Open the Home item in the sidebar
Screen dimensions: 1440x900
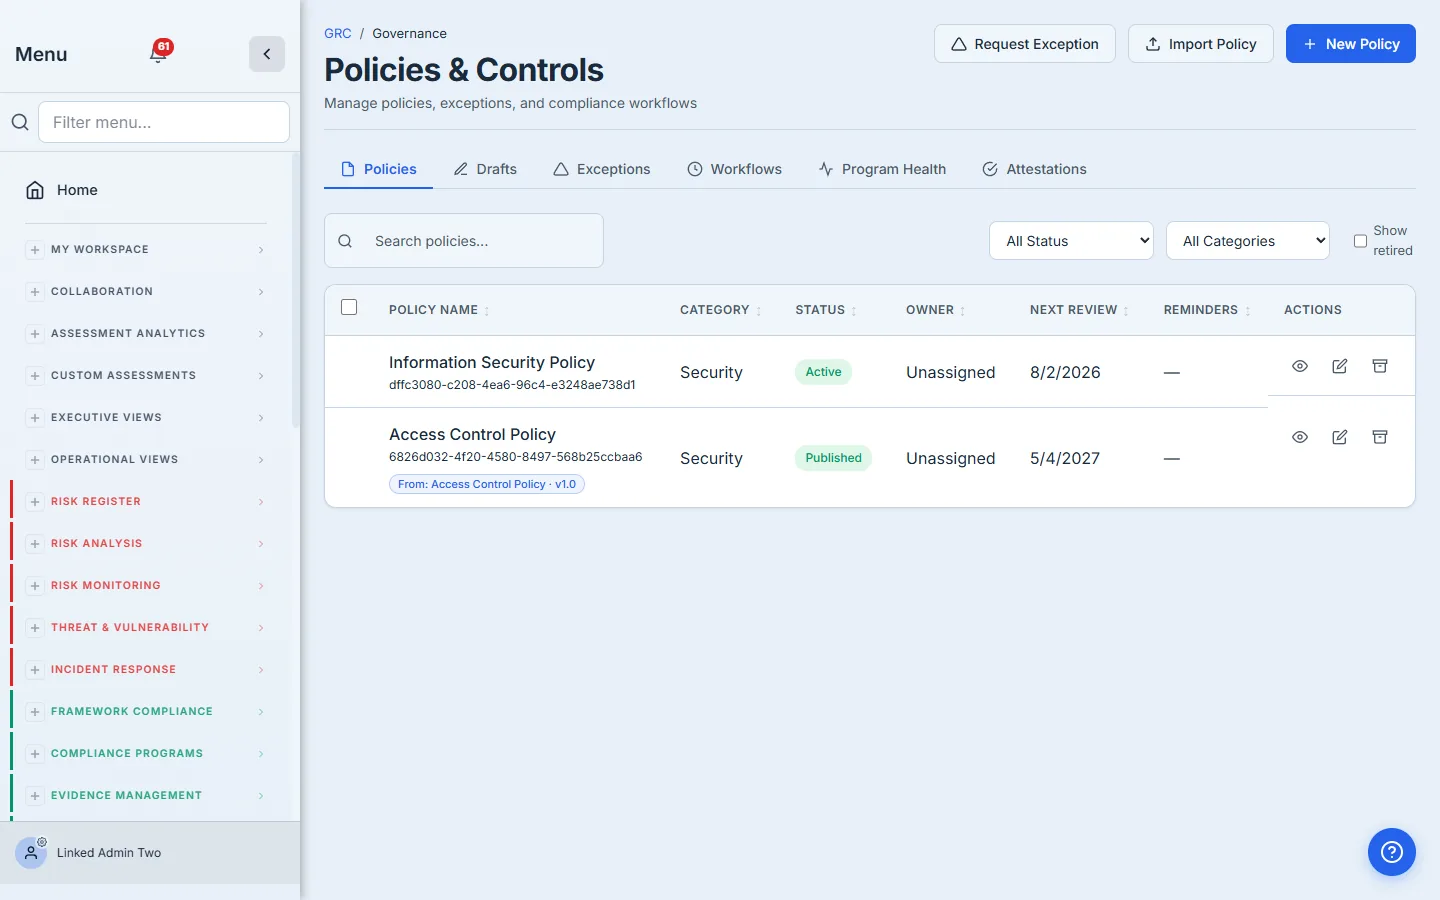click(x=146, y=190)
